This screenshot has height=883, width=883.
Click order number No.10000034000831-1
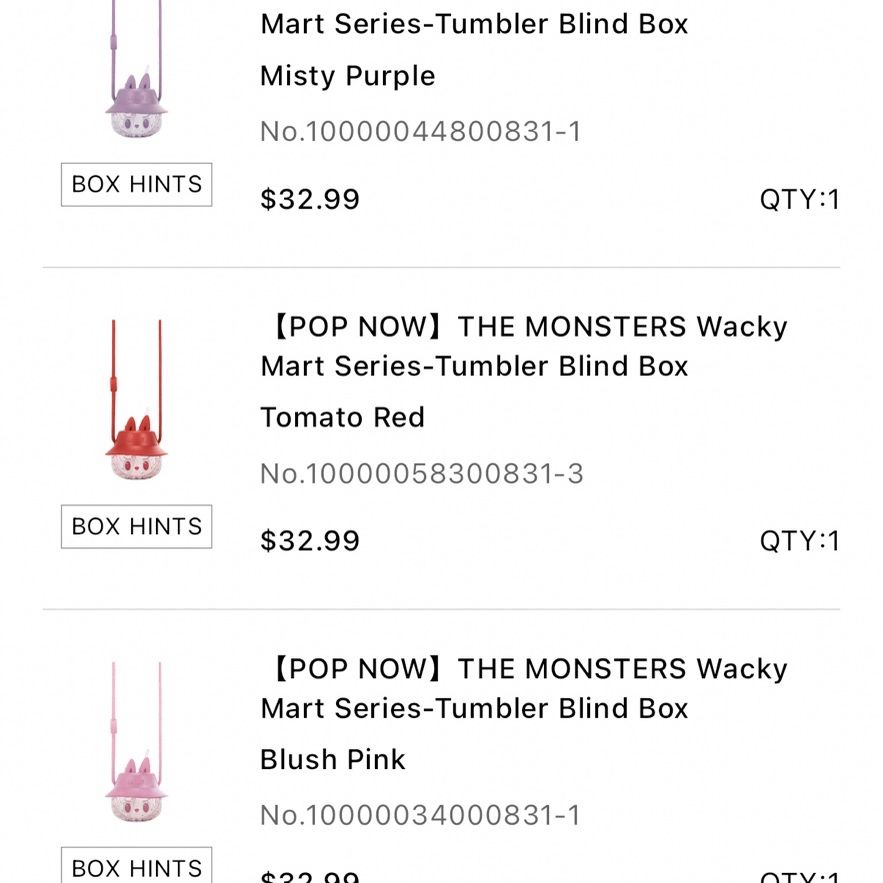(420, 815)
